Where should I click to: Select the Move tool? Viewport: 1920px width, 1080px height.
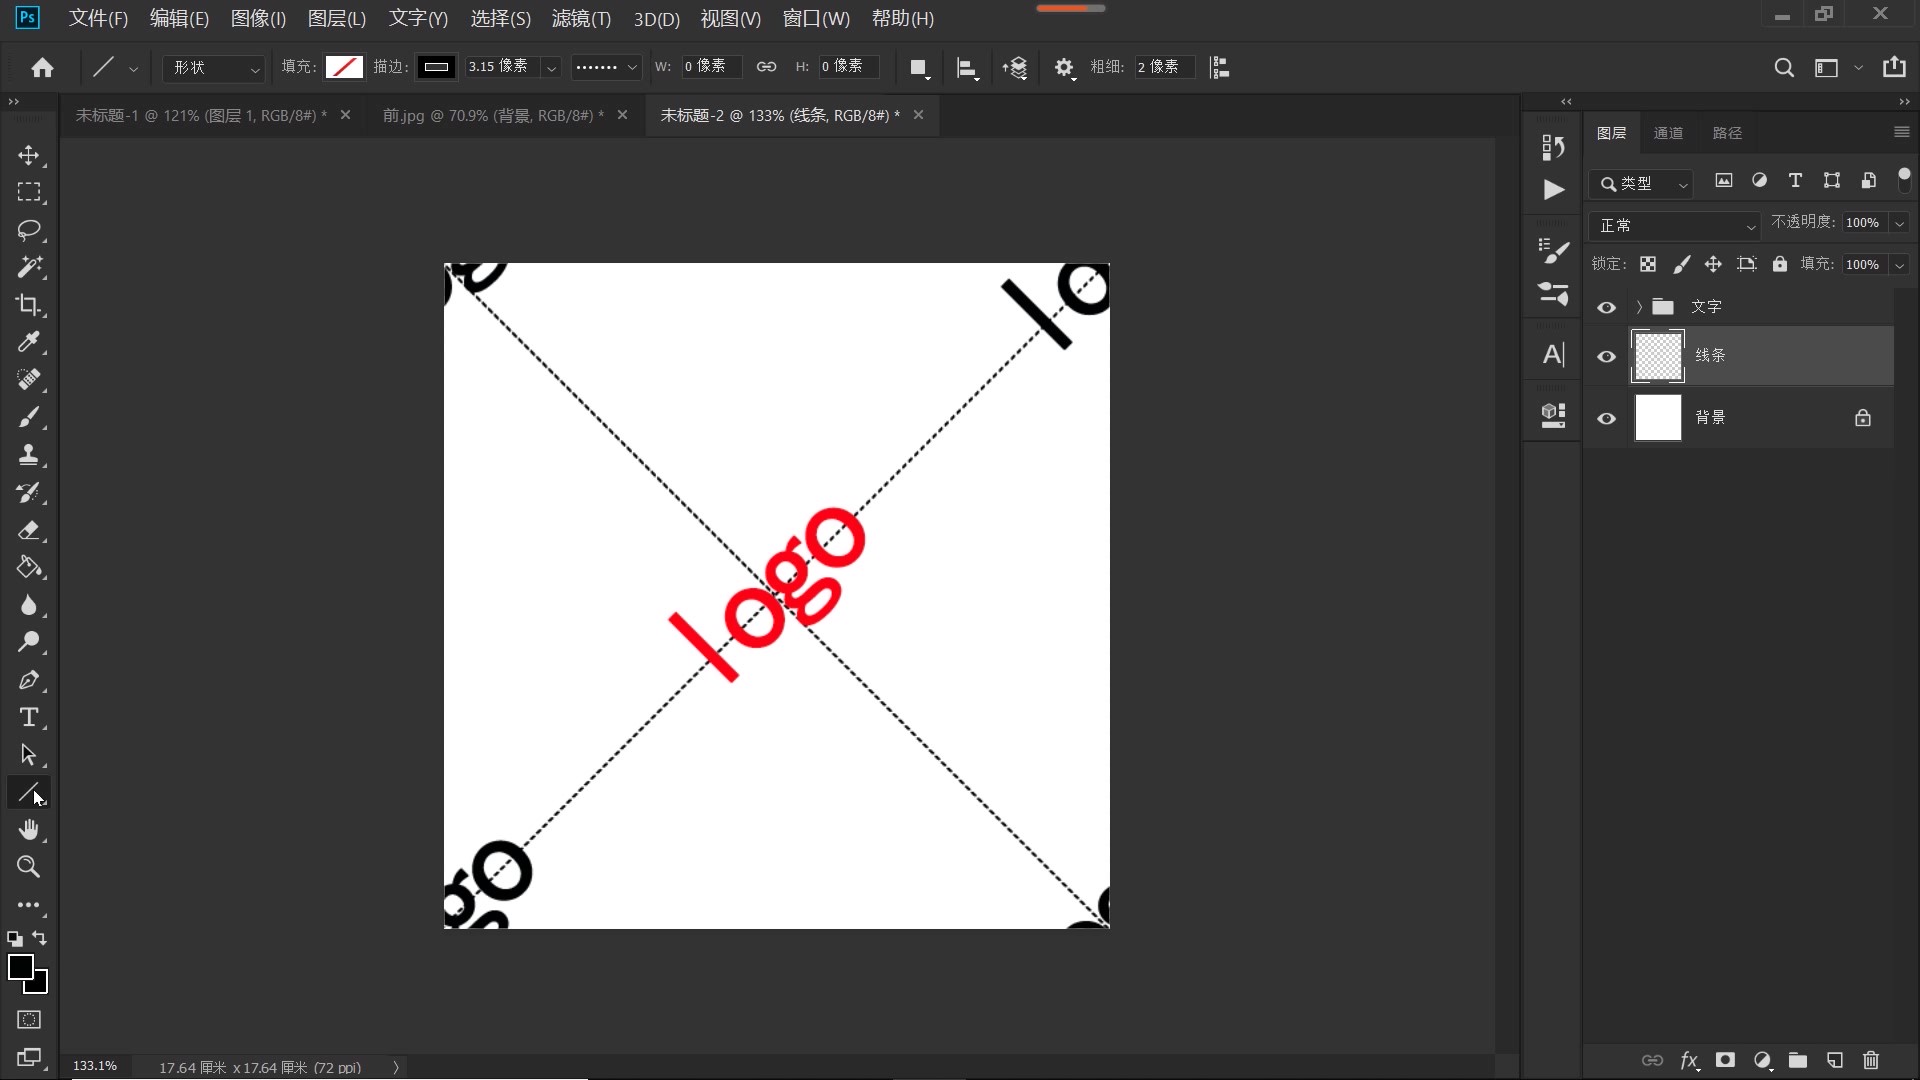29,156
